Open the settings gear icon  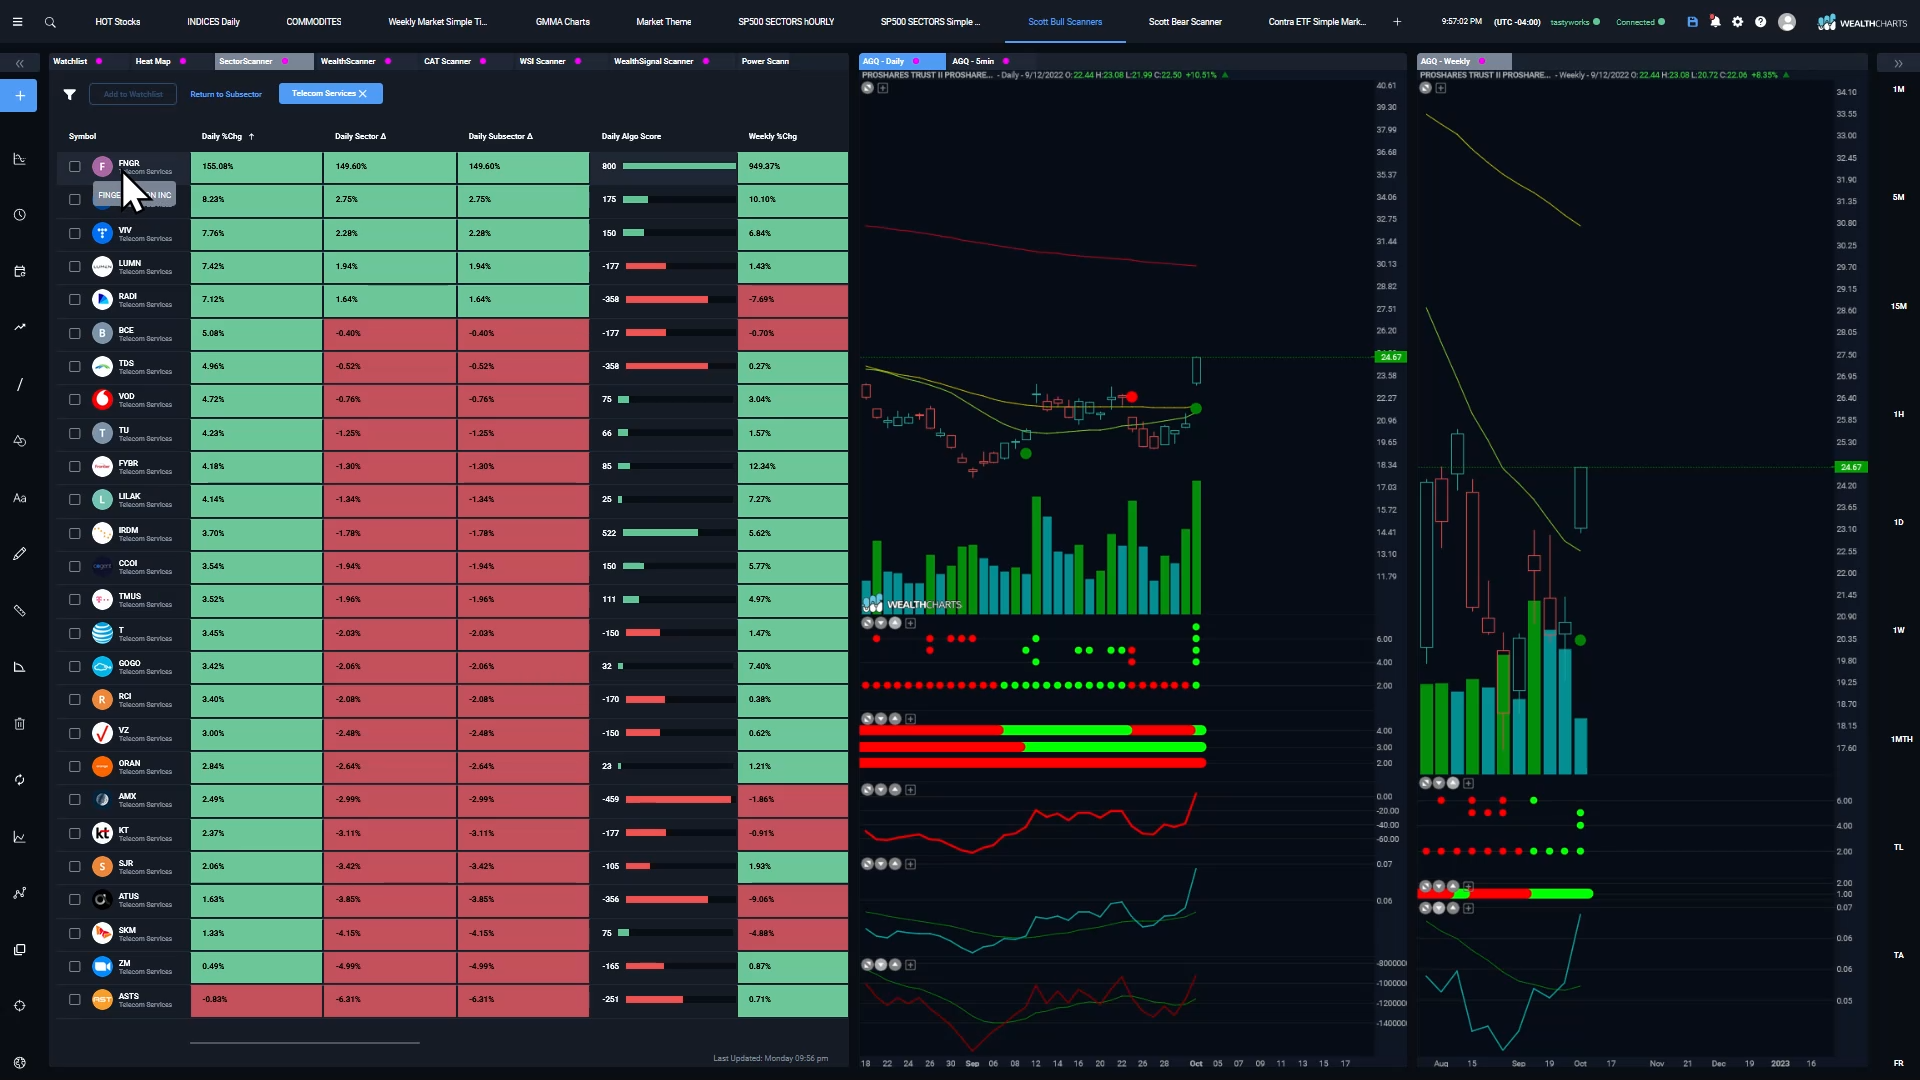coord(1738,22)
